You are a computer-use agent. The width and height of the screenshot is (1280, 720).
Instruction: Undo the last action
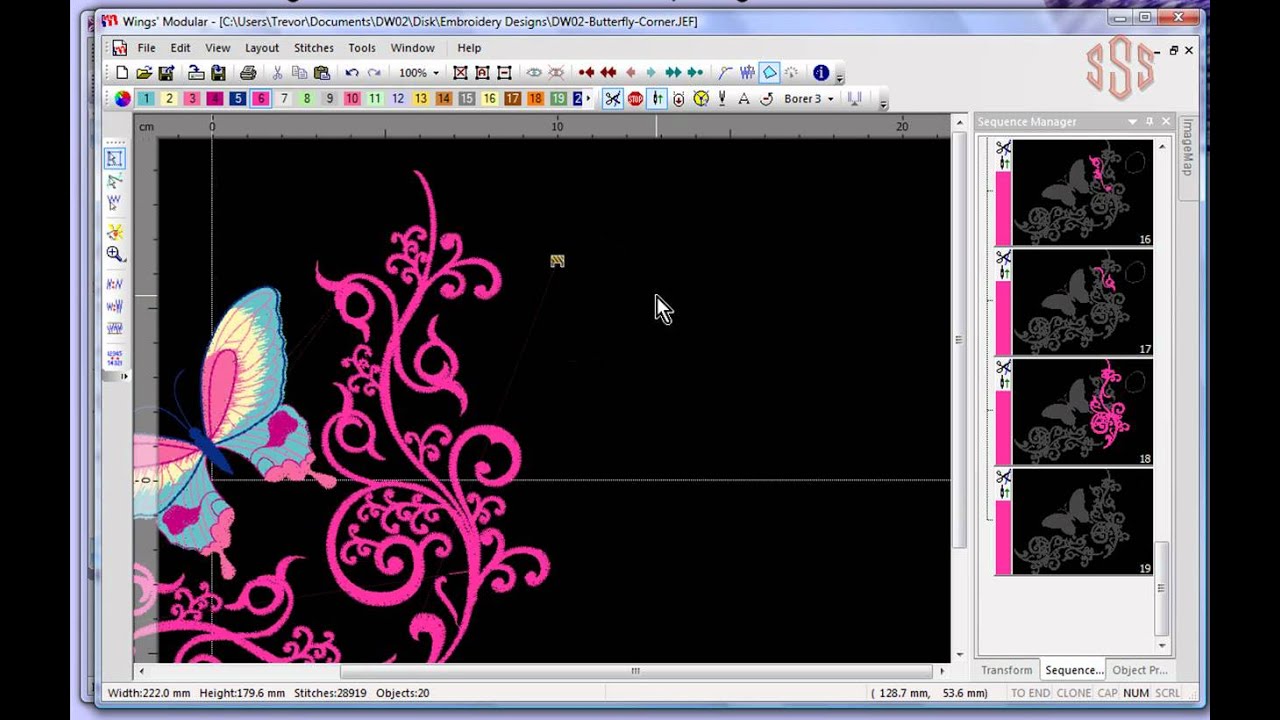click(352, 73)
